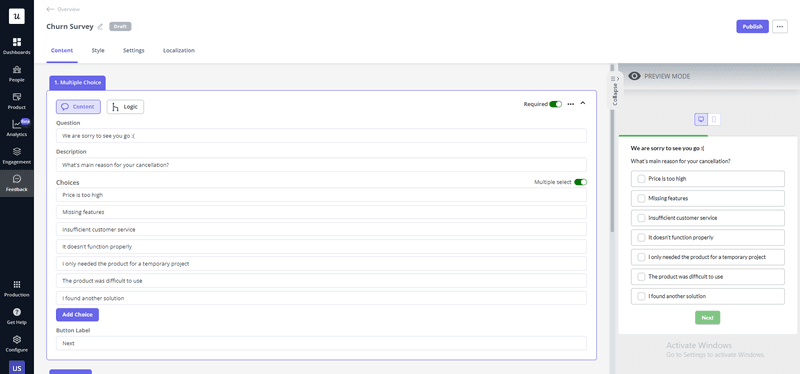Check 'Price is too high' in preview
The image size is (800, 374).
[641, 179]
